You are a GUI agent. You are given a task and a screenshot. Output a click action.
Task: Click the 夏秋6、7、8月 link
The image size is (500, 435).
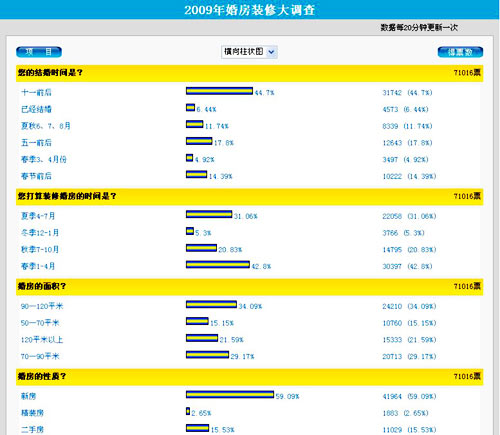[46, 126]
